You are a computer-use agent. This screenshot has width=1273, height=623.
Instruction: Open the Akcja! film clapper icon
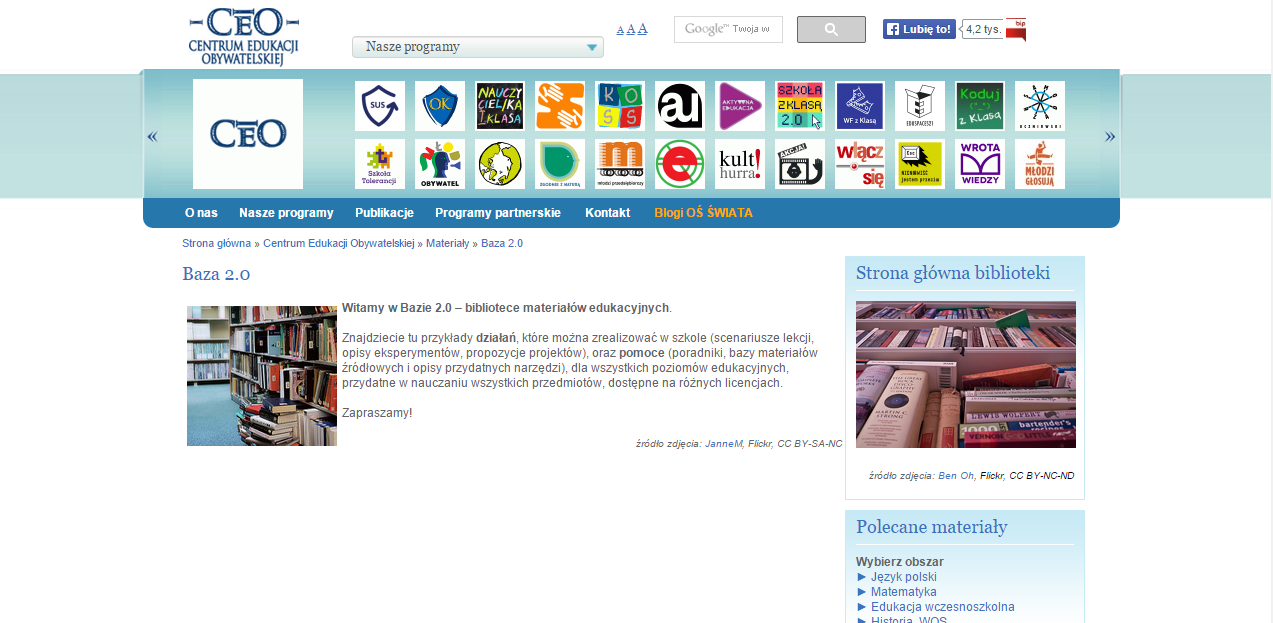click(x=800, y=164)
